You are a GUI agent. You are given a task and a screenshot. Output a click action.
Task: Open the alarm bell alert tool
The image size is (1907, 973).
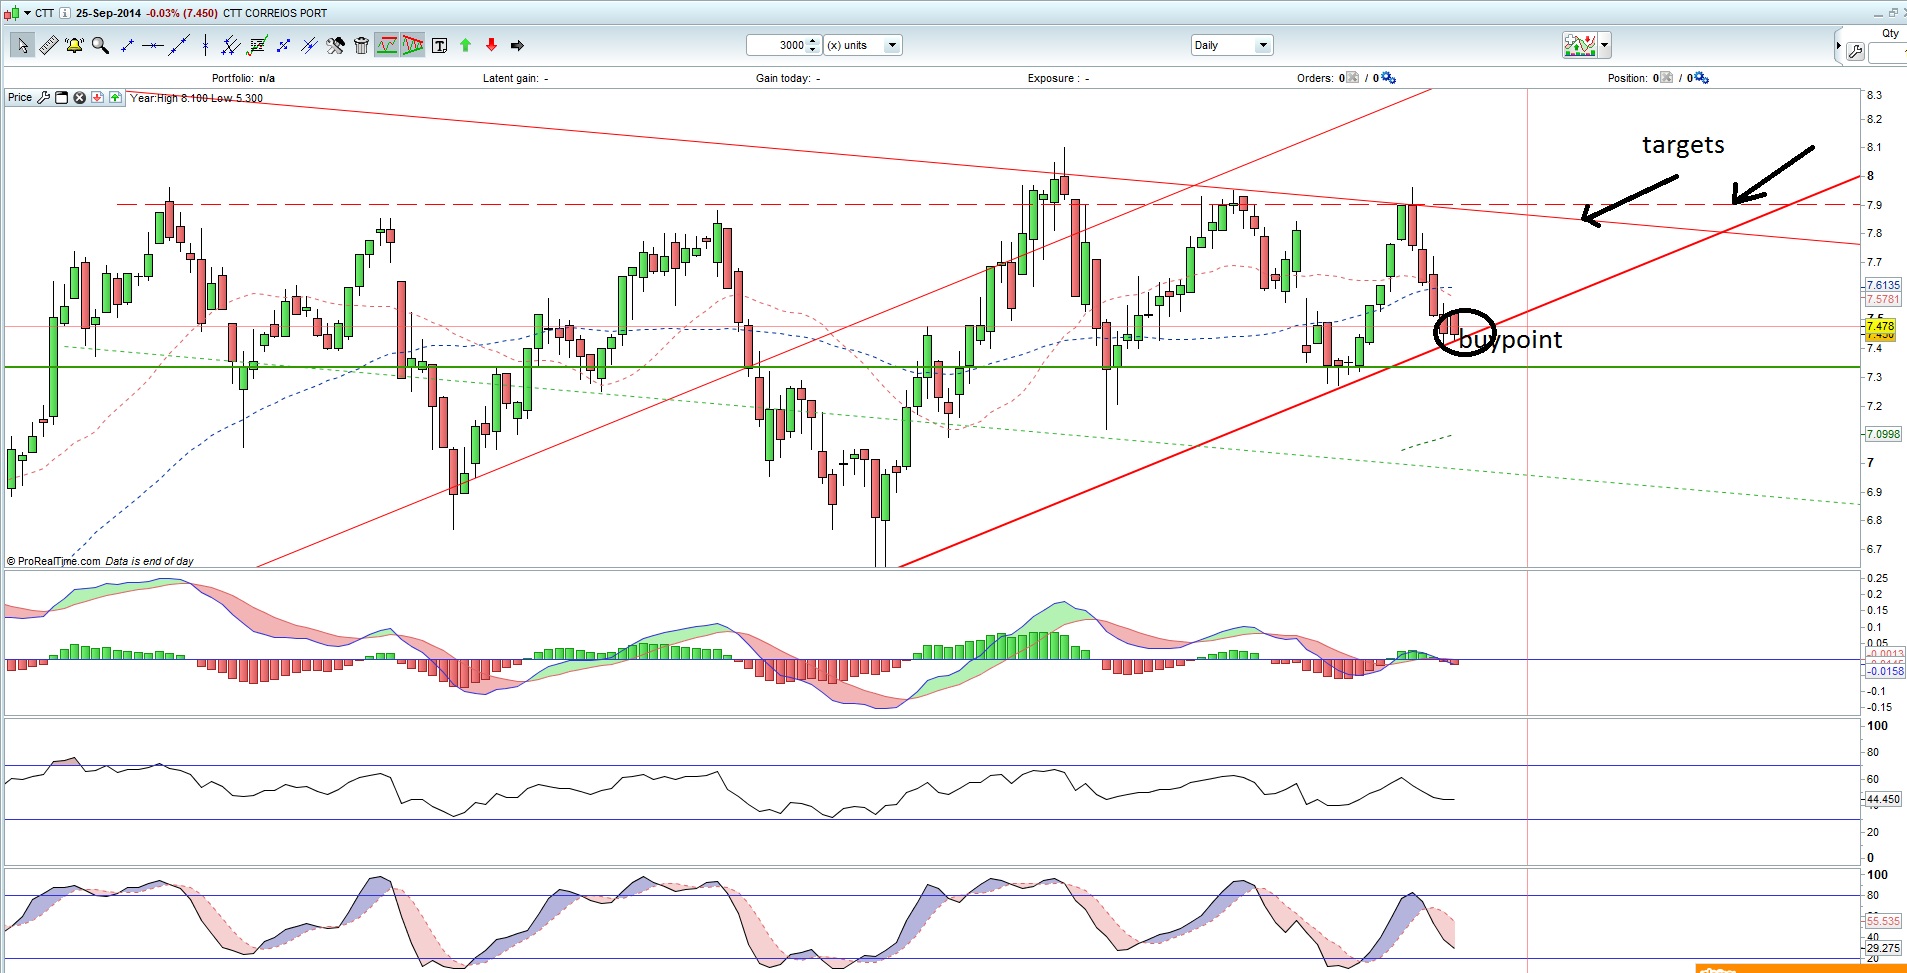tap(74, 45)
